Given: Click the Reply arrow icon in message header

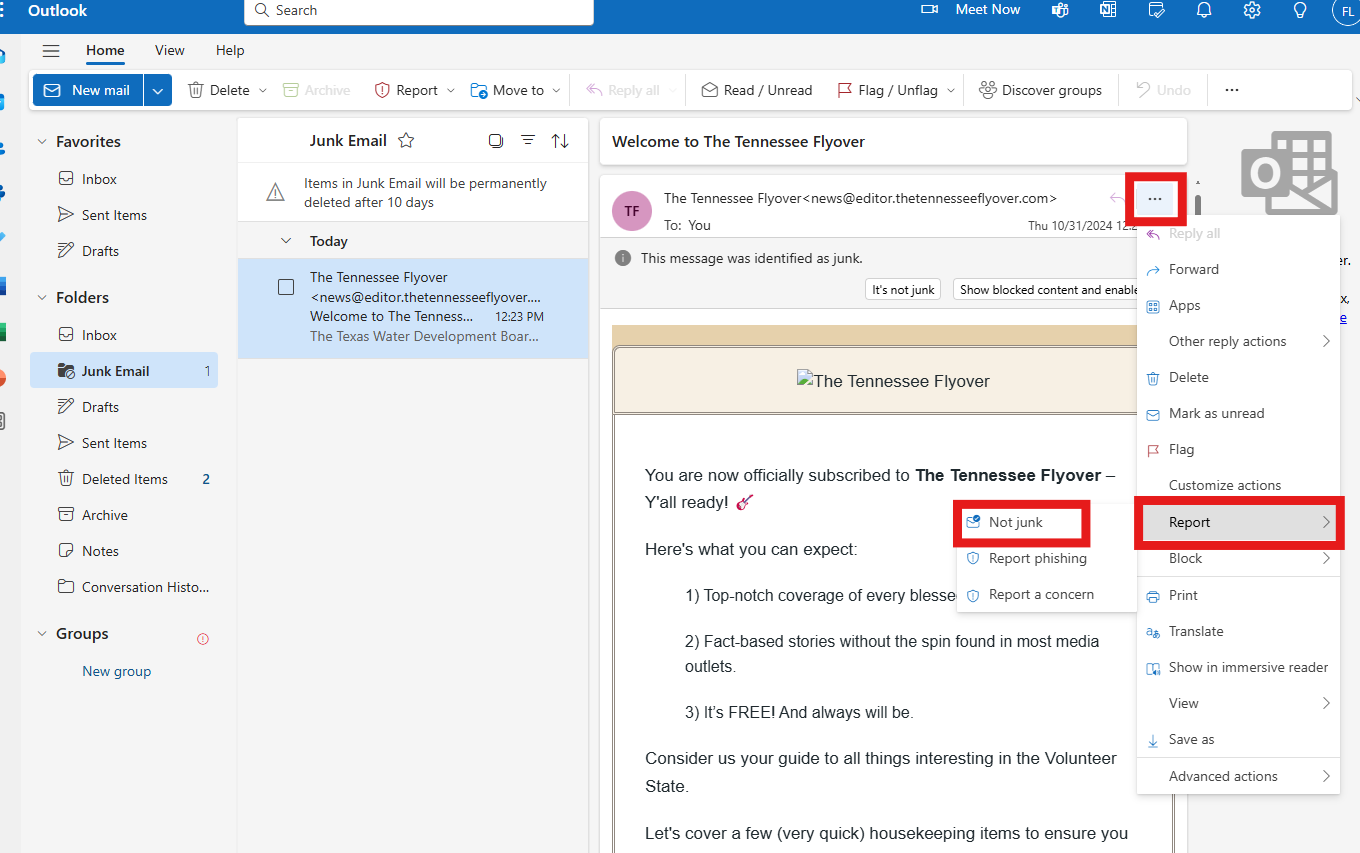Looking at the screenshot, I should pyautogui.click(x=1117, y=199).
